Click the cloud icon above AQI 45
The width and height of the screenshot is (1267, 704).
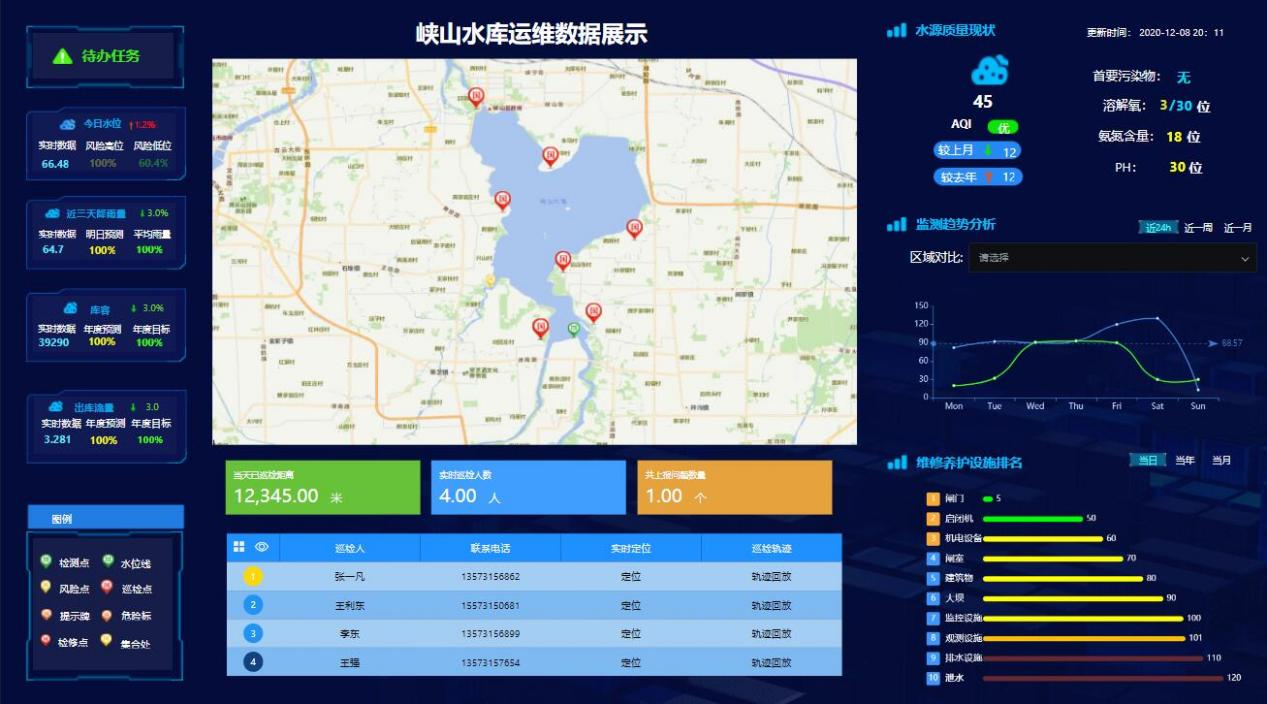989,71
